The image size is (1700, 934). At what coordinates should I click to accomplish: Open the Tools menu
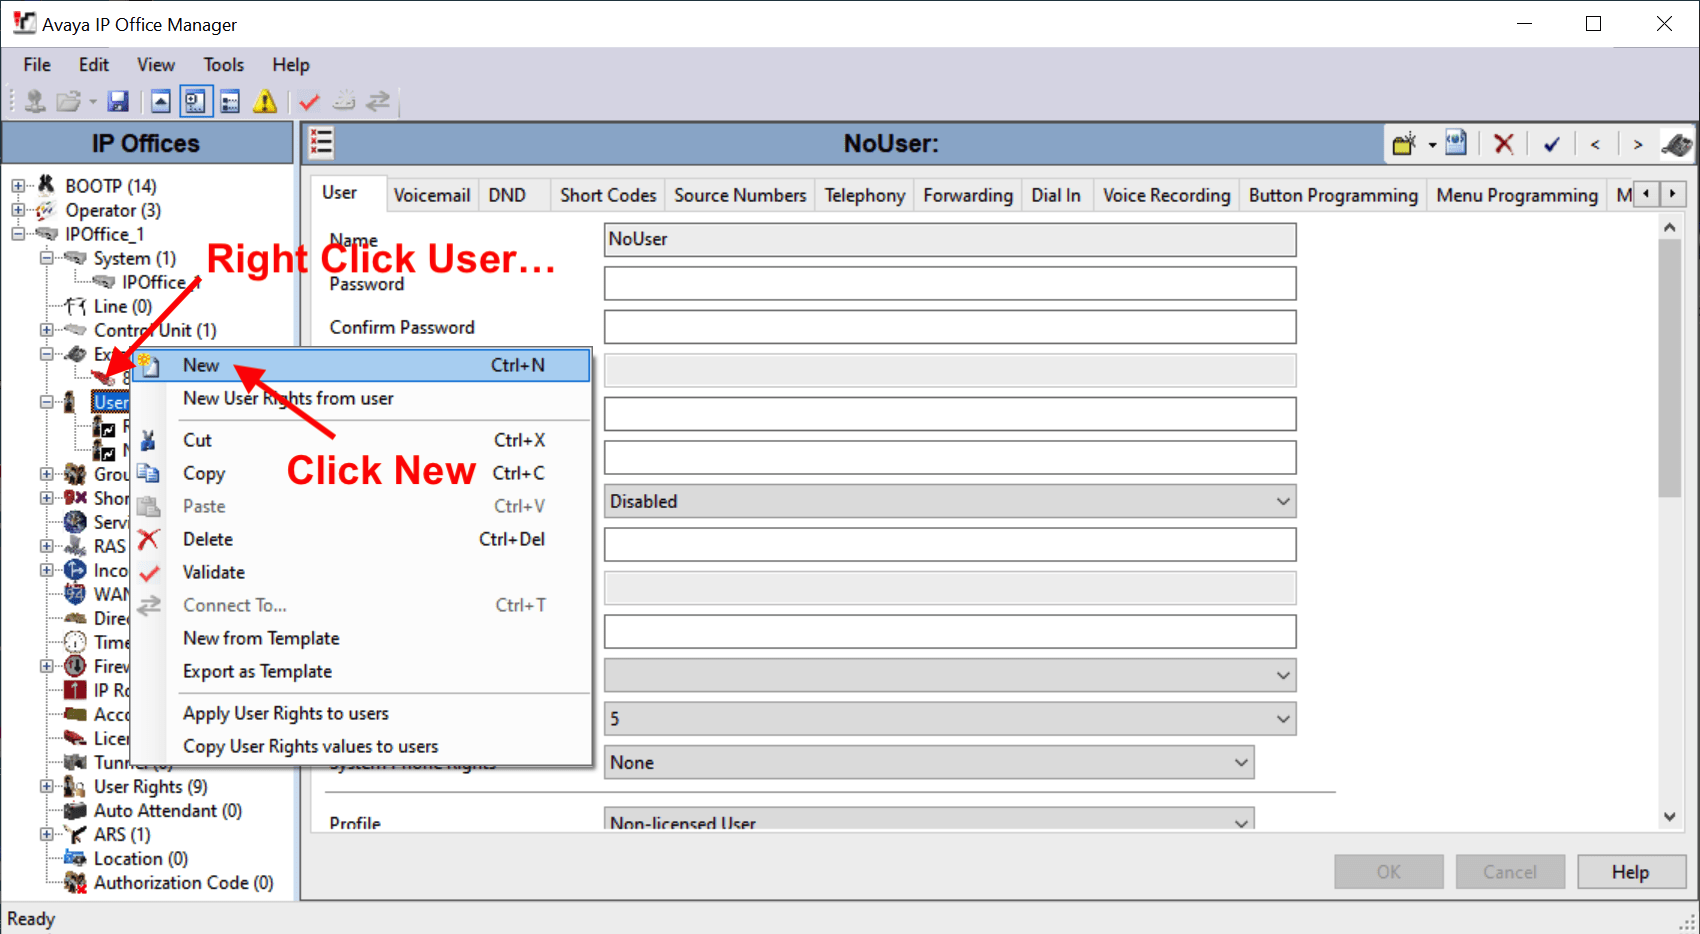224,65
